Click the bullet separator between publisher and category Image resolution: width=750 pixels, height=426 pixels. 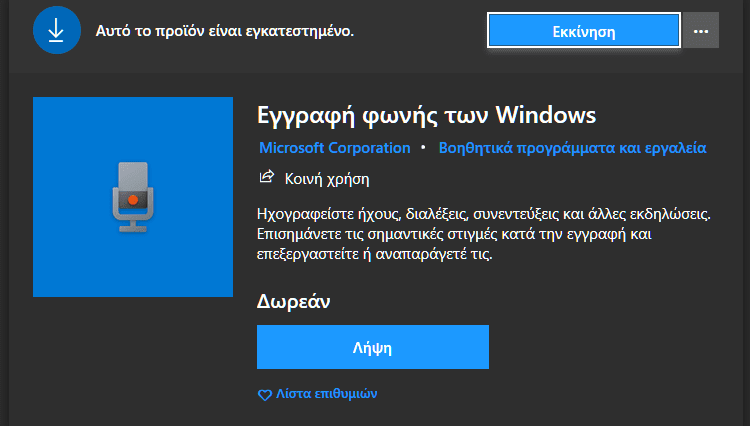pyautogui.click(x=423, y=147)
